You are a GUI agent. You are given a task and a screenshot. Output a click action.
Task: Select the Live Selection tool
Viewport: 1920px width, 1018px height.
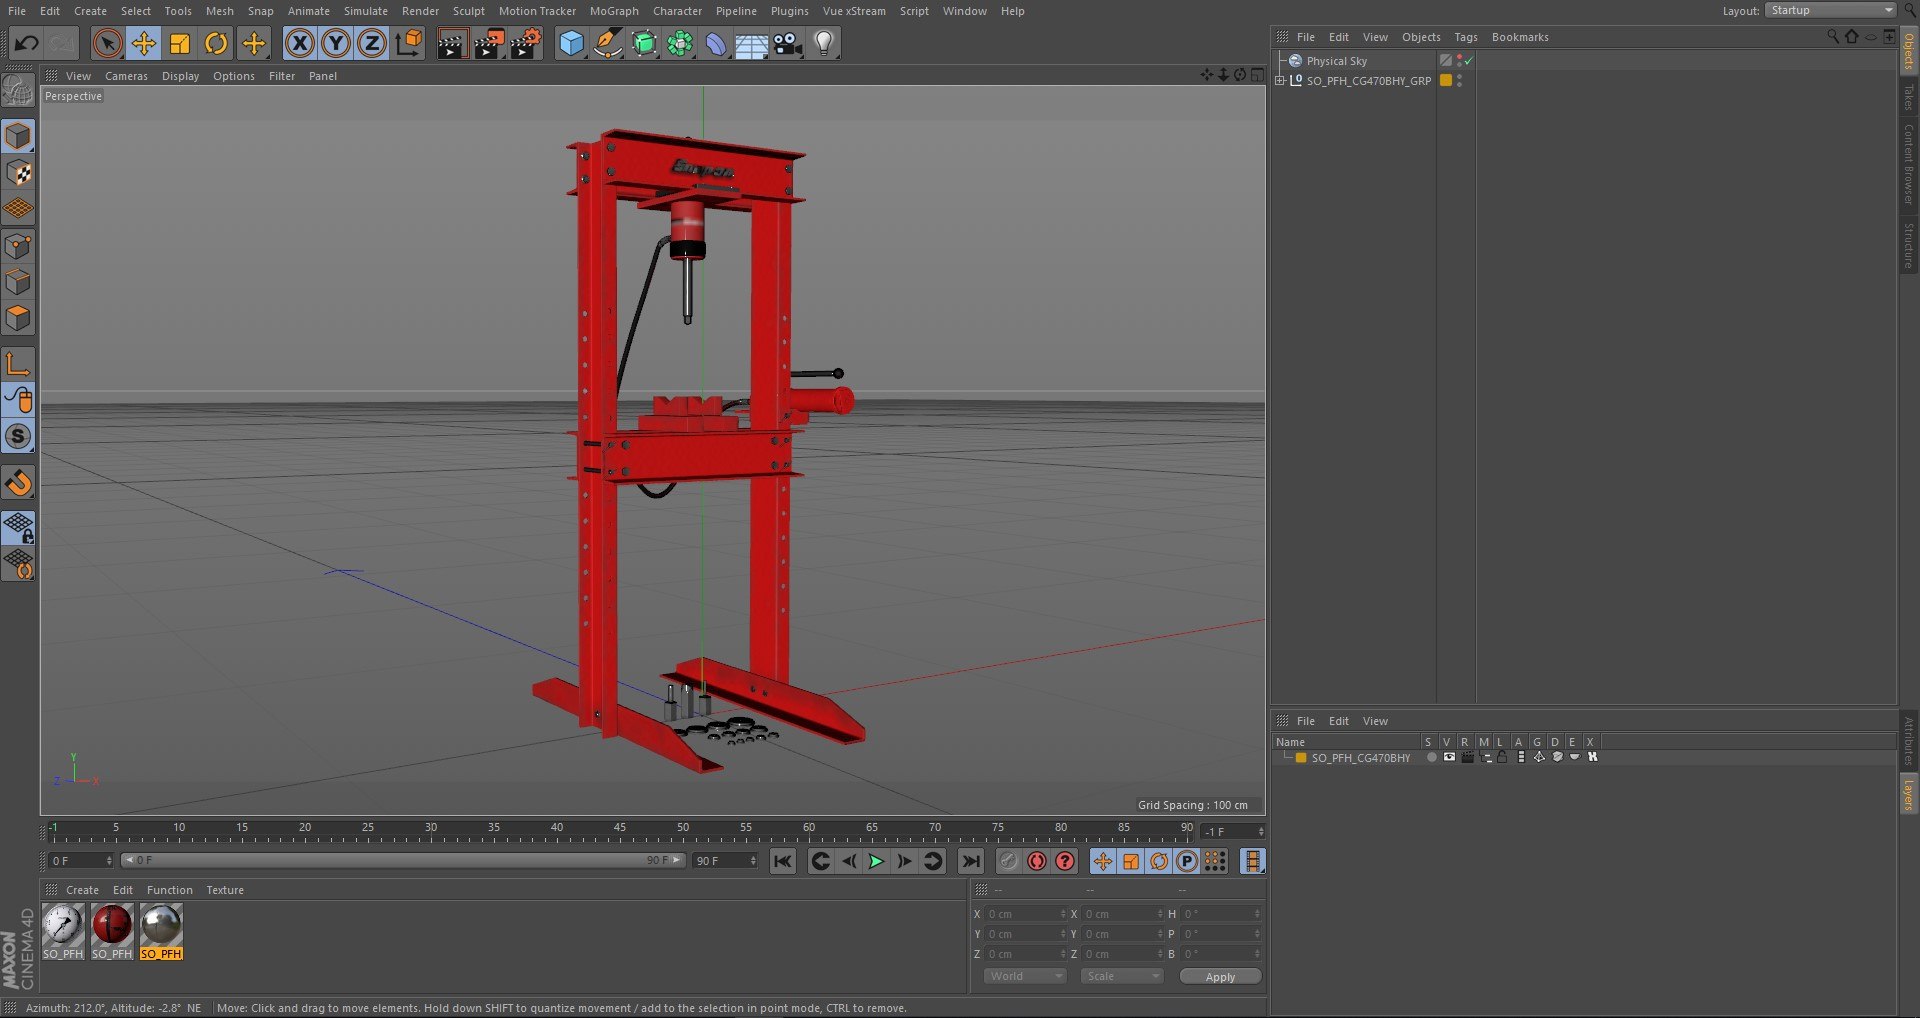tap(107, 43)
